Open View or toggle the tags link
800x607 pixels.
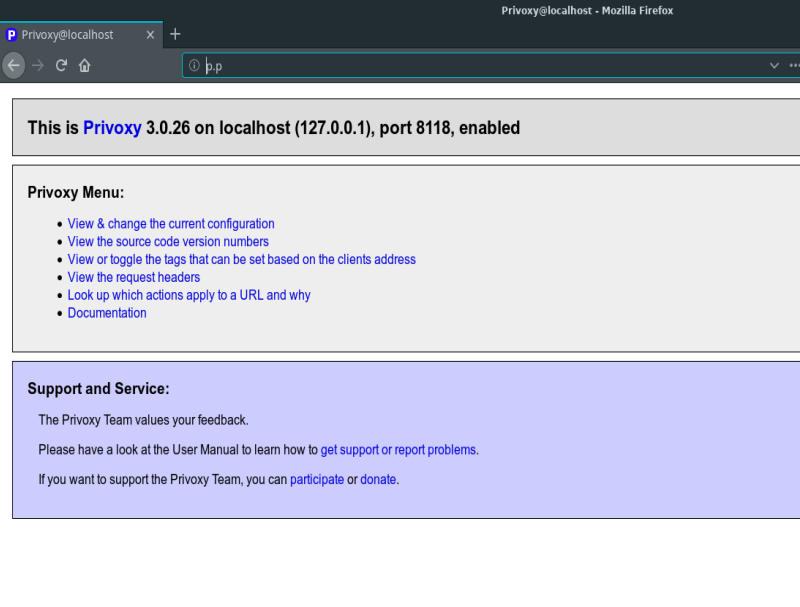tap(241, 259)
